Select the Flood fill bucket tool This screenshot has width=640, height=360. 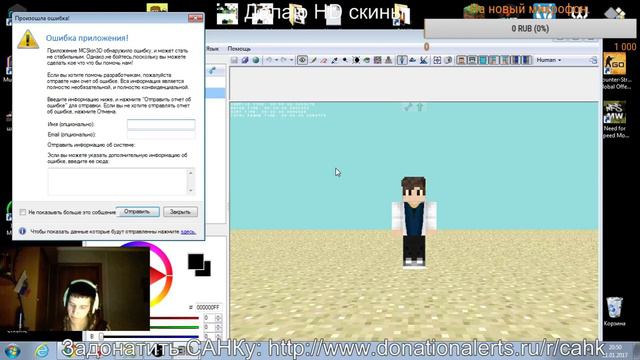coord(367,60)
